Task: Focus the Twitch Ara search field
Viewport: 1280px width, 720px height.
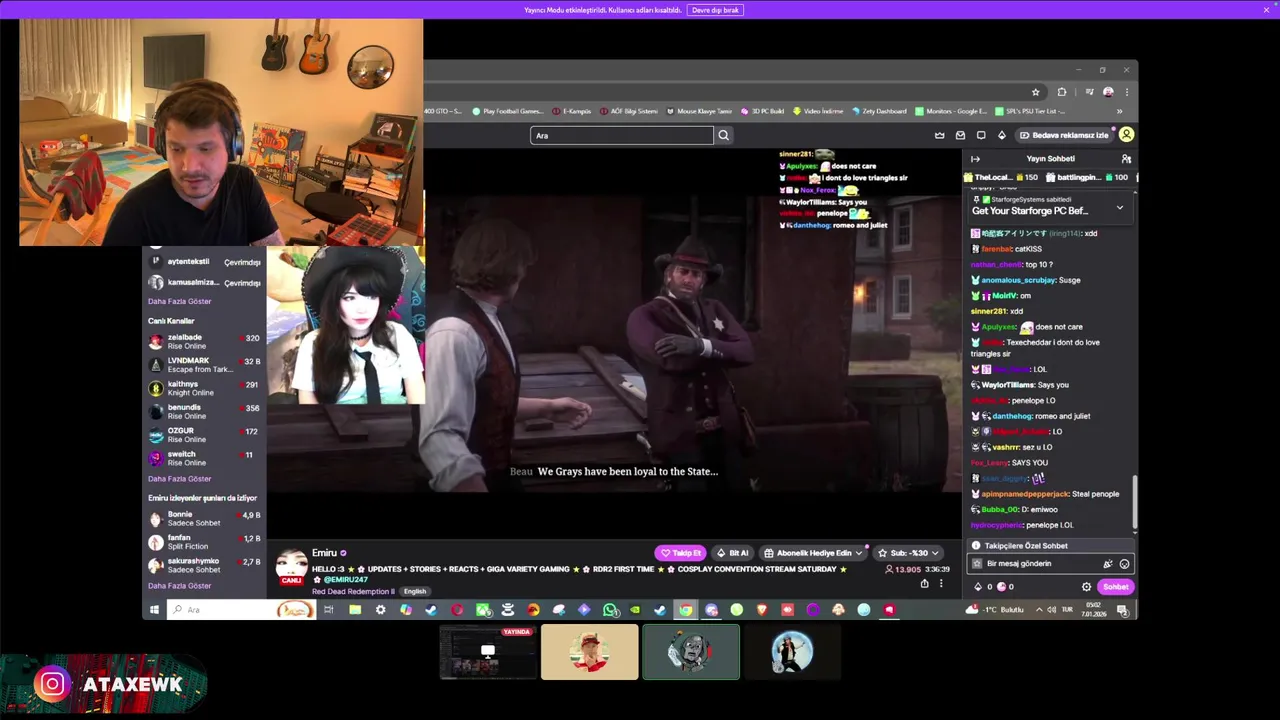Action: (x=621, y=135)
